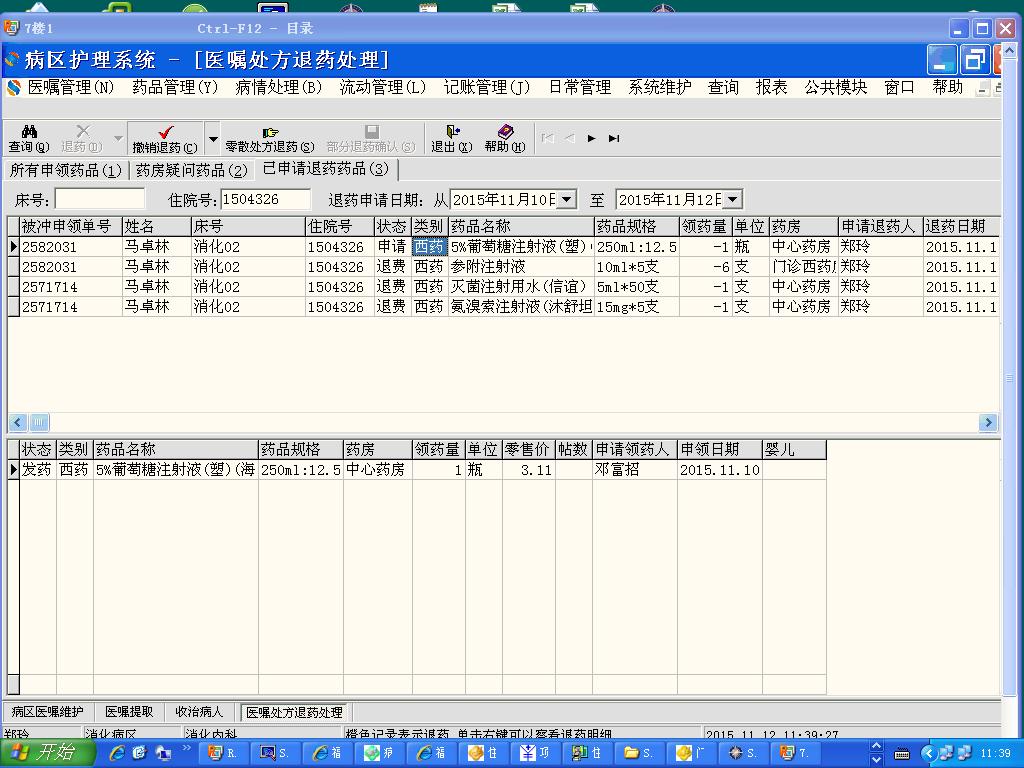Click the 零散处方退药 toolbar icon
1024x768 pixels.
click(270, 138)
